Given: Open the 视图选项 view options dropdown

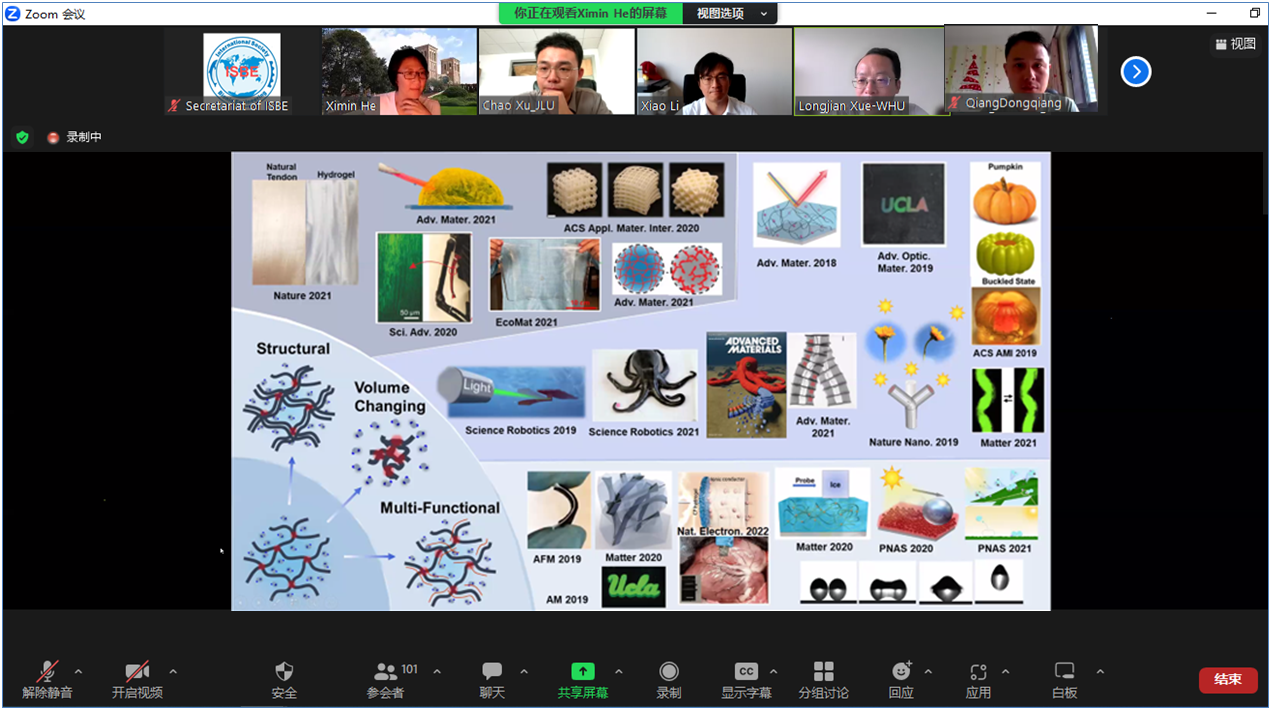Looking at the screenshot, I should tap(733, 13).
